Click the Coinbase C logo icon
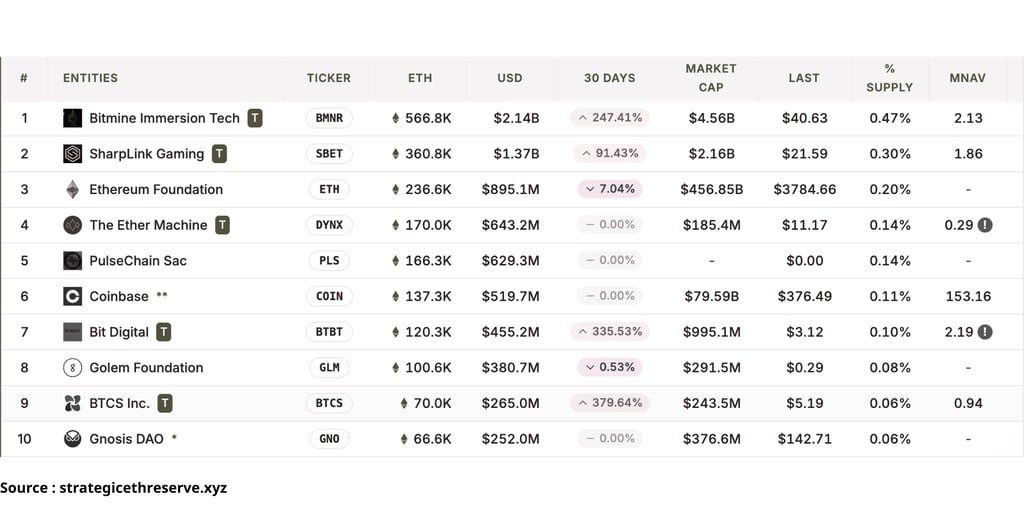Viewport: 1024px width, 514px height. 72,297
